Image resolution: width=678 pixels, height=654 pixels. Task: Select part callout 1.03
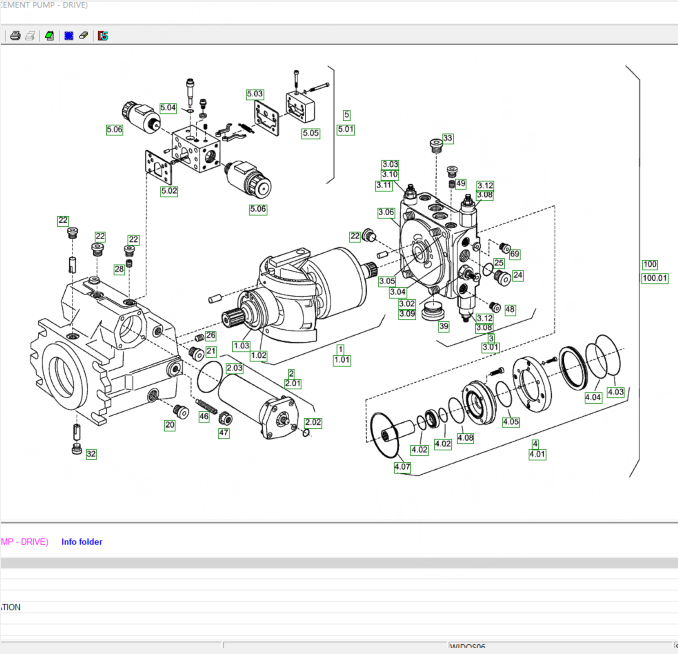tap(241, 345)
